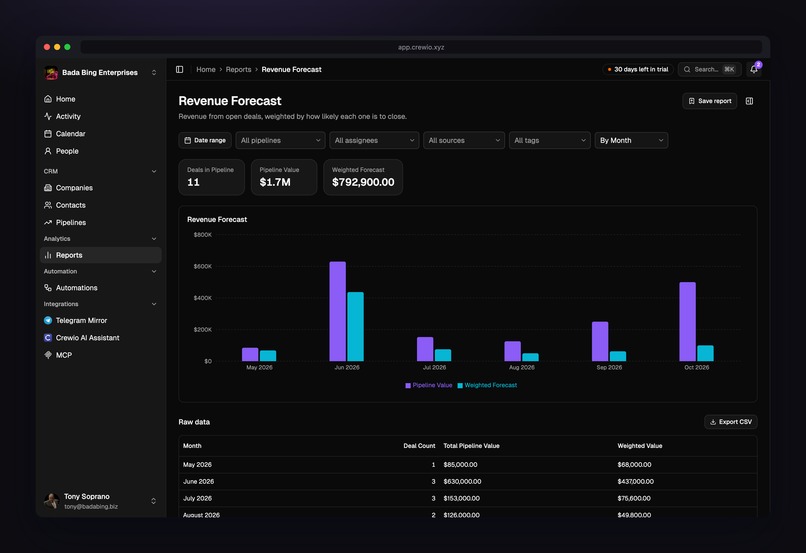Toggle Pipeline Value legend item

tap(429, 385)
